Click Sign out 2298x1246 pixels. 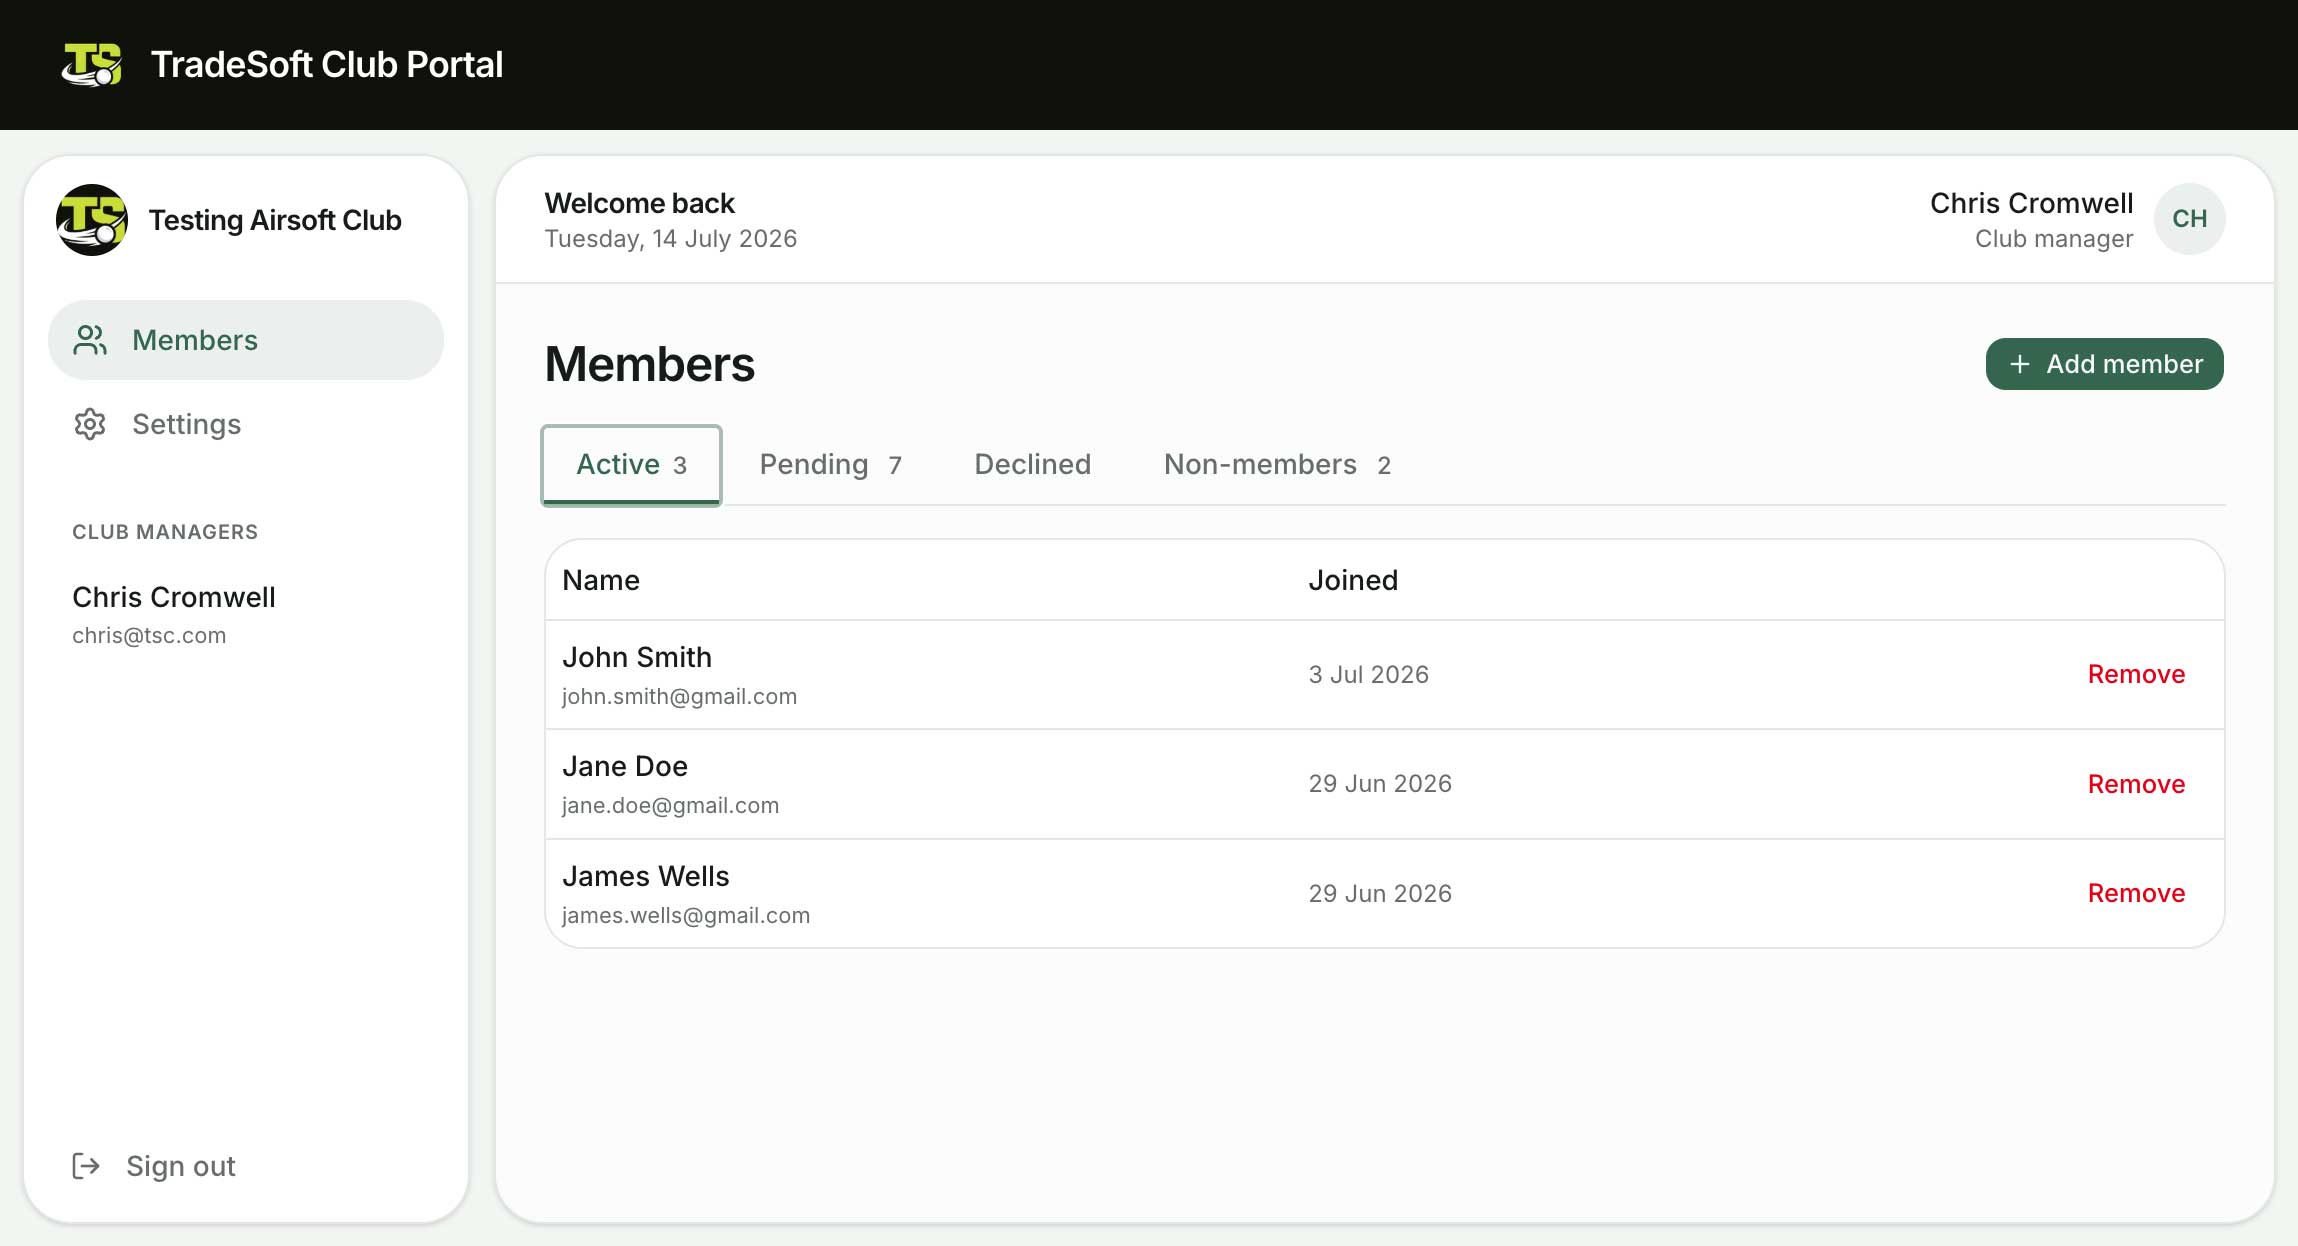pyautogui.click(x=154, y=1166)
